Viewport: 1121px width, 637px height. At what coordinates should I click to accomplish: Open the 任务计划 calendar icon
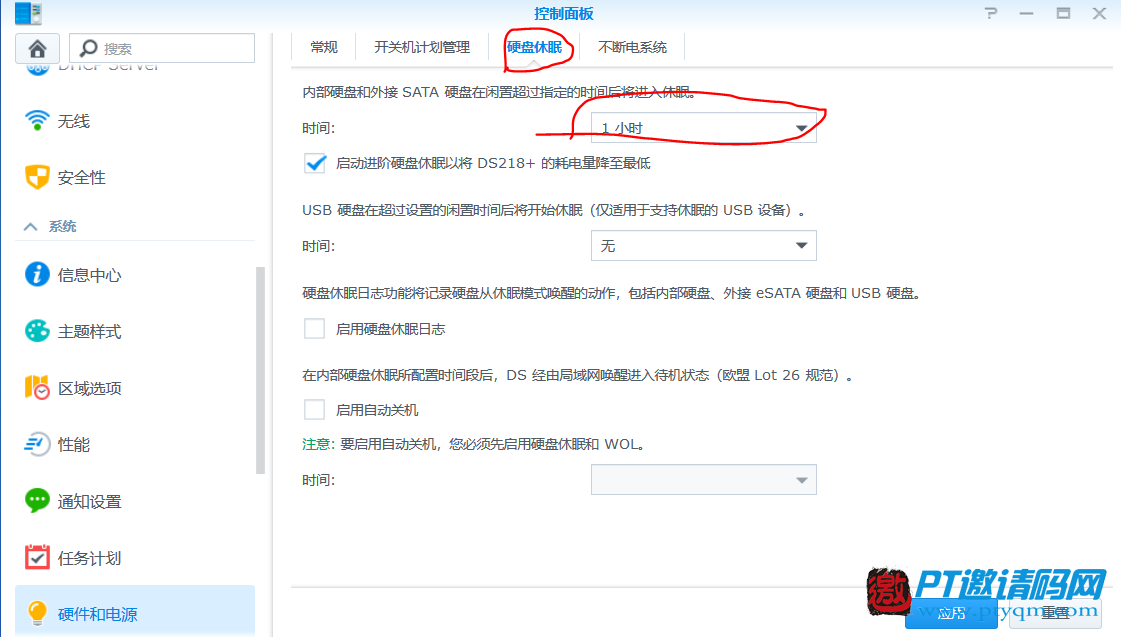click(36, 557)
